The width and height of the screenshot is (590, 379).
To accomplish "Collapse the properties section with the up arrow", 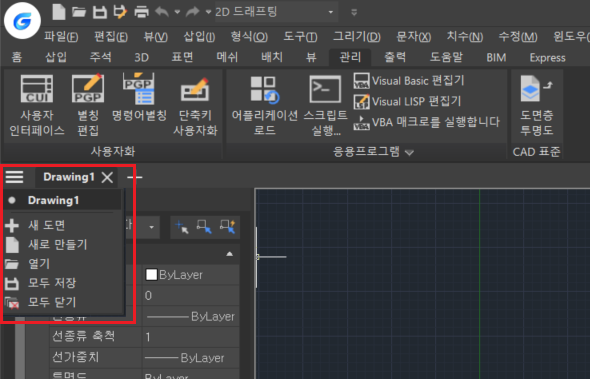I will (x=230, y=254).
